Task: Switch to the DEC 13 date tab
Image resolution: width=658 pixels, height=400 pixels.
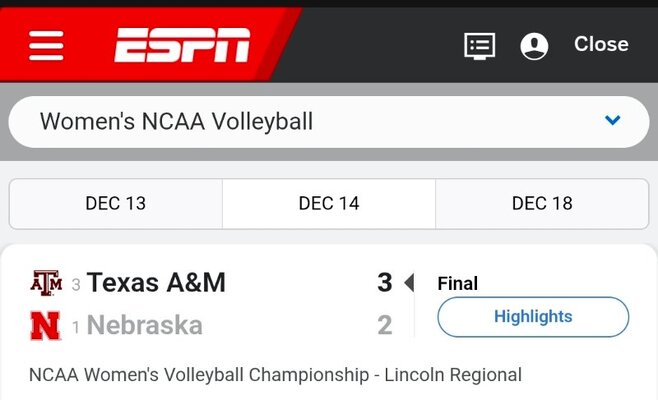Action: pos(116,203)
